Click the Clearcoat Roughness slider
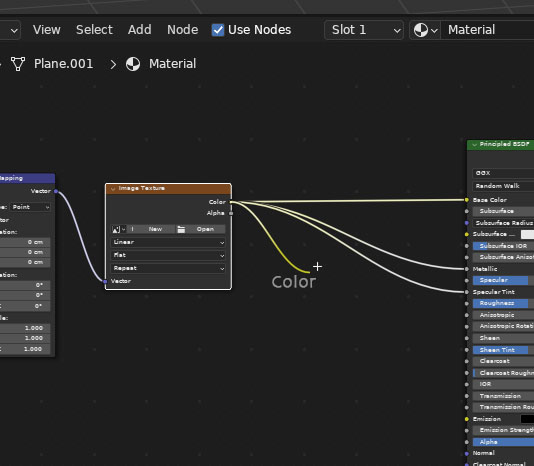 click(503, 373)
